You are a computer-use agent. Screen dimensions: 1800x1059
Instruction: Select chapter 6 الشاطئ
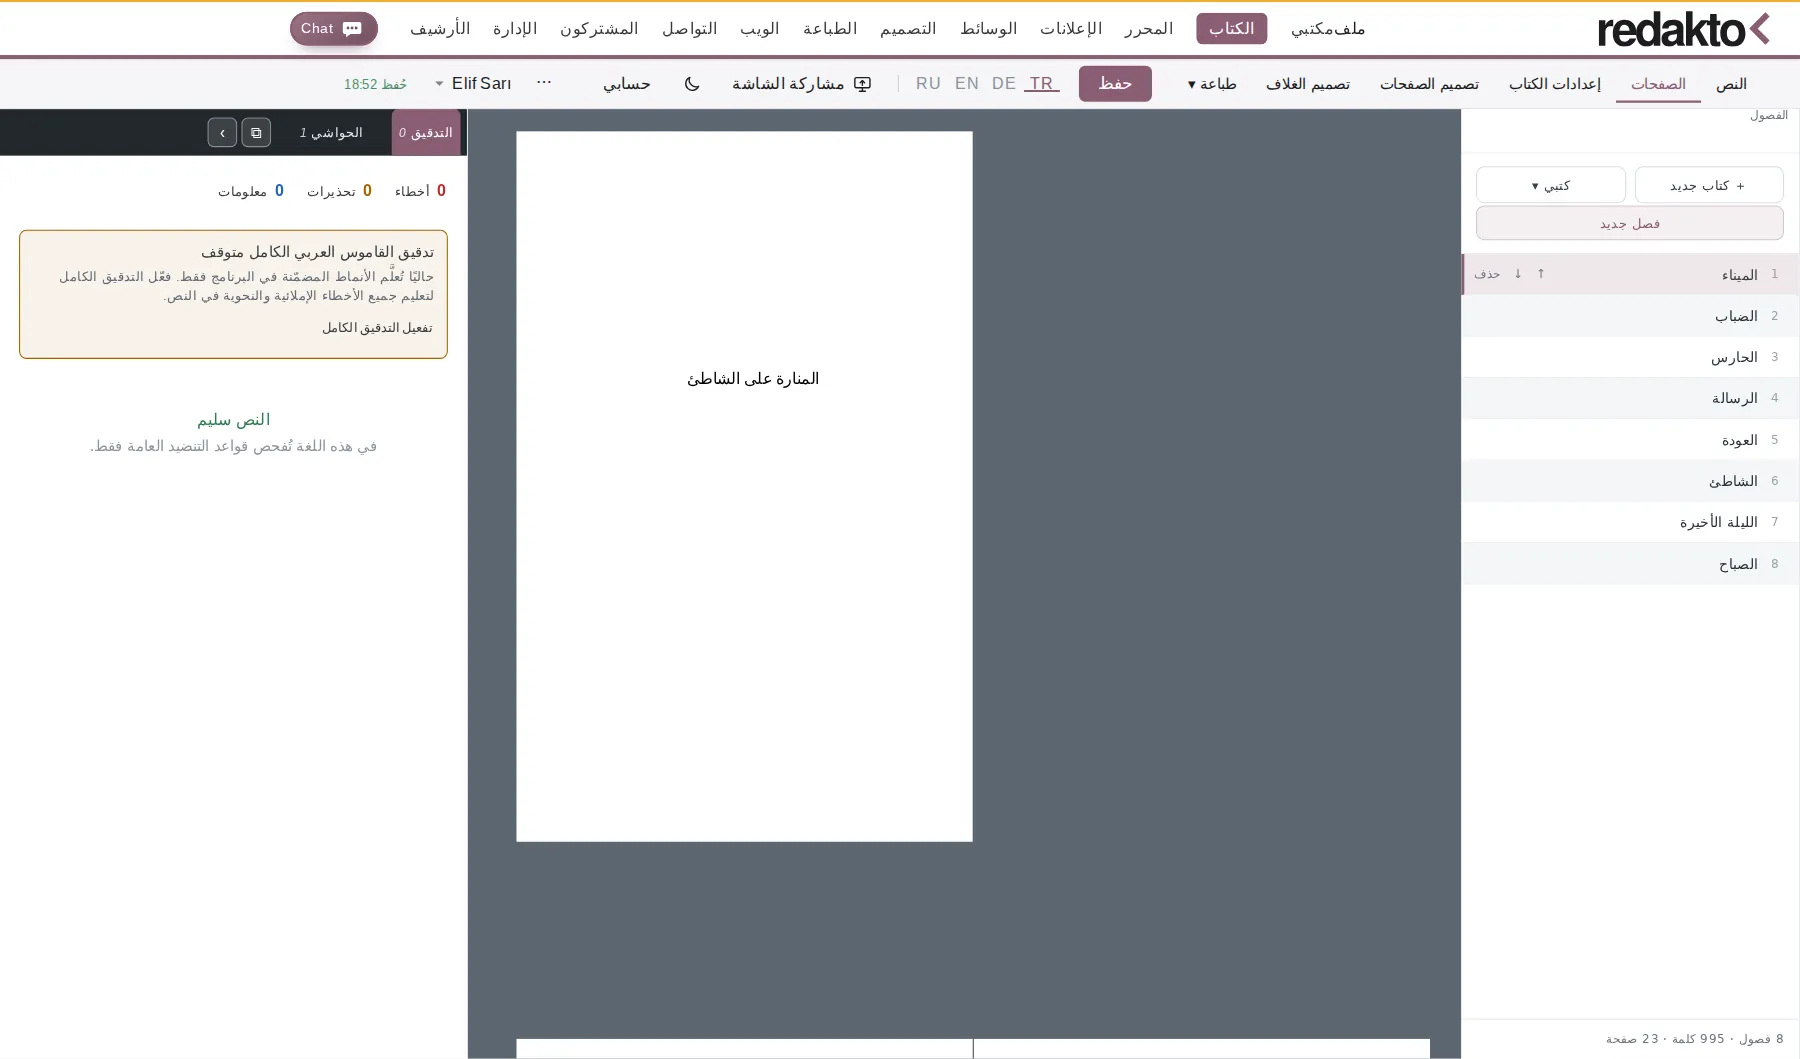[x=1630, y=481]
